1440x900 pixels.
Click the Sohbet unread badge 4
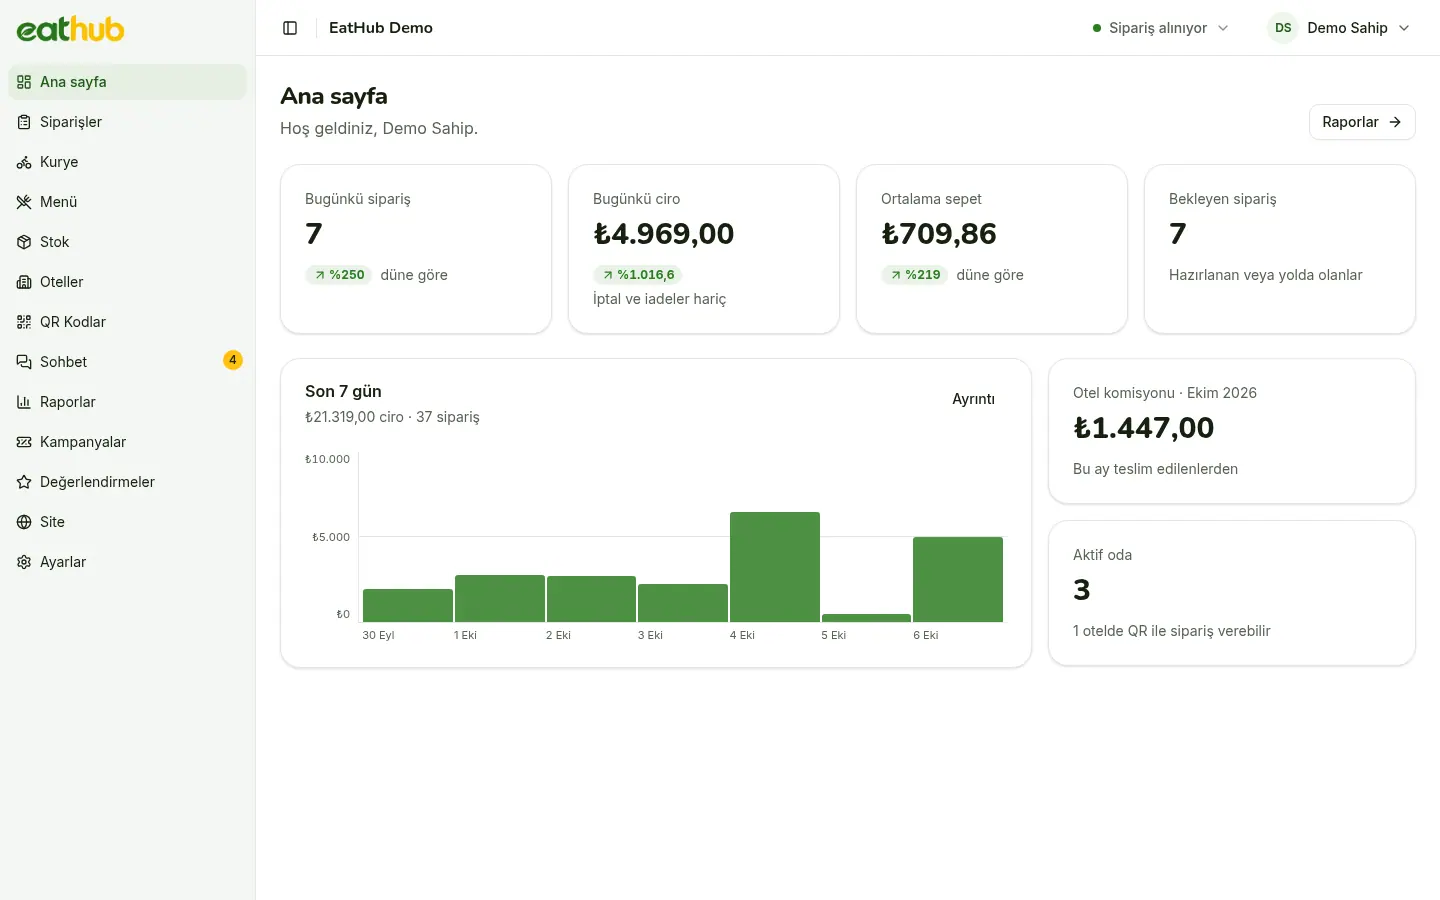tap(233, 360)
